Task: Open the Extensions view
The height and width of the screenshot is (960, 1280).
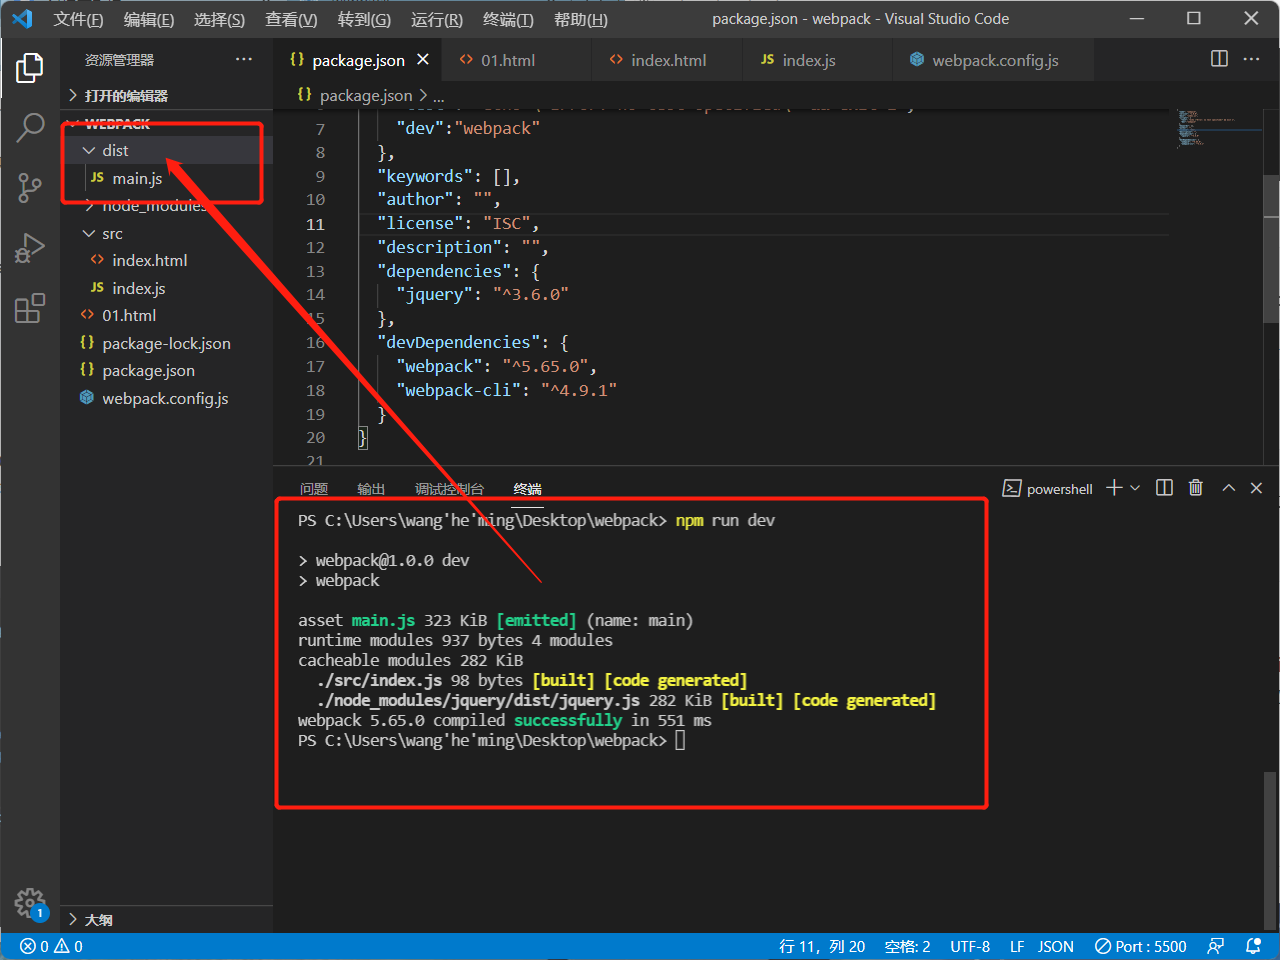Action: [x=30, y=307]
